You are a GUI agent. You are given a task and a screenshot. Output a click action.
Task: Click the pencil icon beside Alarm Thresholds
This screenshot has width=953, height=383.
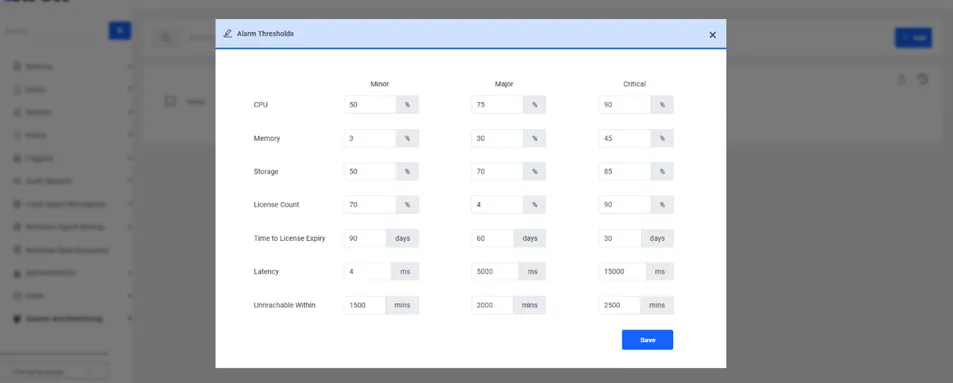pos(227,33)
